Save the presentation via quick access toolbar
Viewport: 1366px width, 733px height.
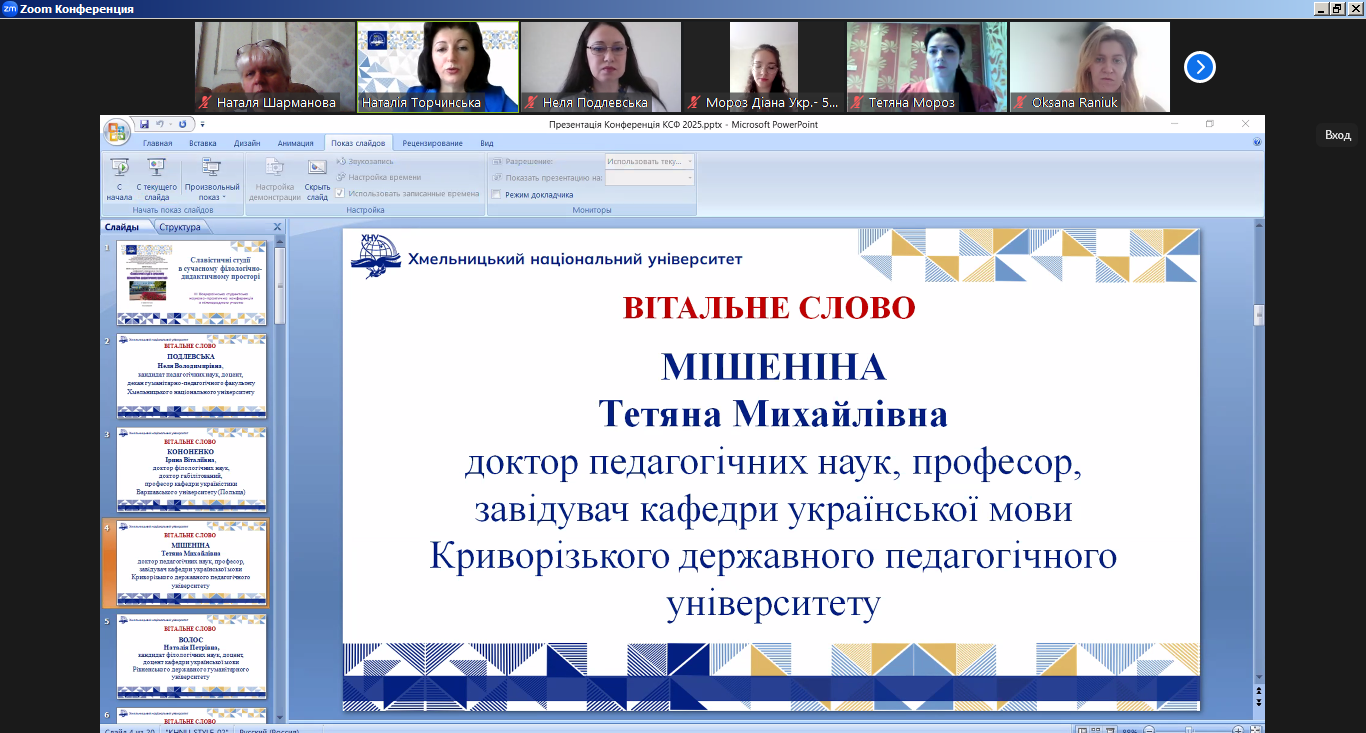click(x=145, y=125)
